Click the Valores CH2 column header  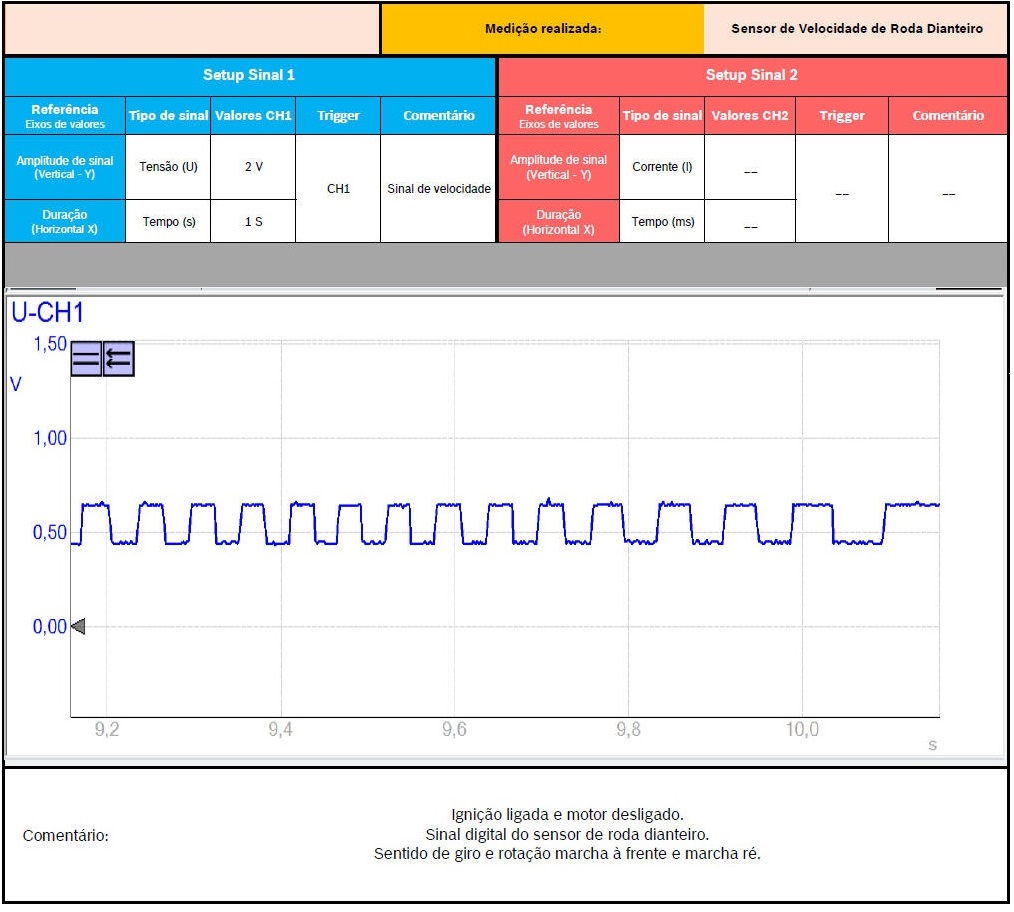[749, 116]
